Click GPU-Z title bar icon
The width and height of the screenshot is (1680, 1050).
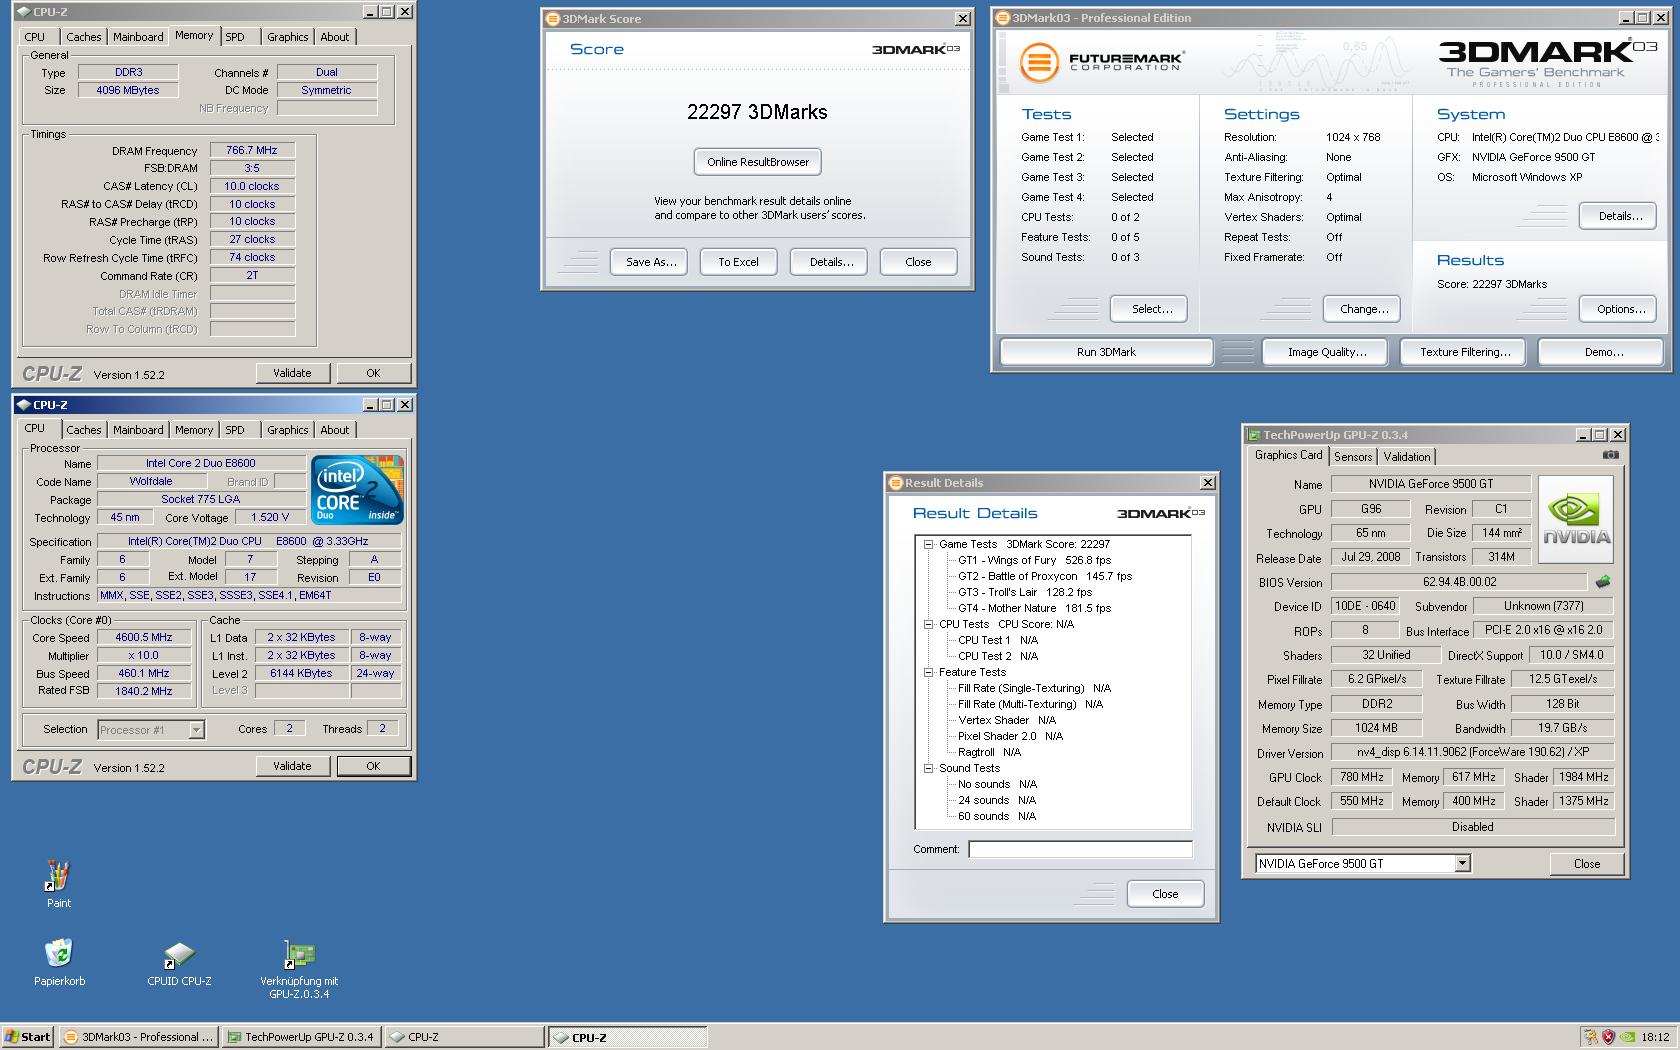[x=1253, y=435]
